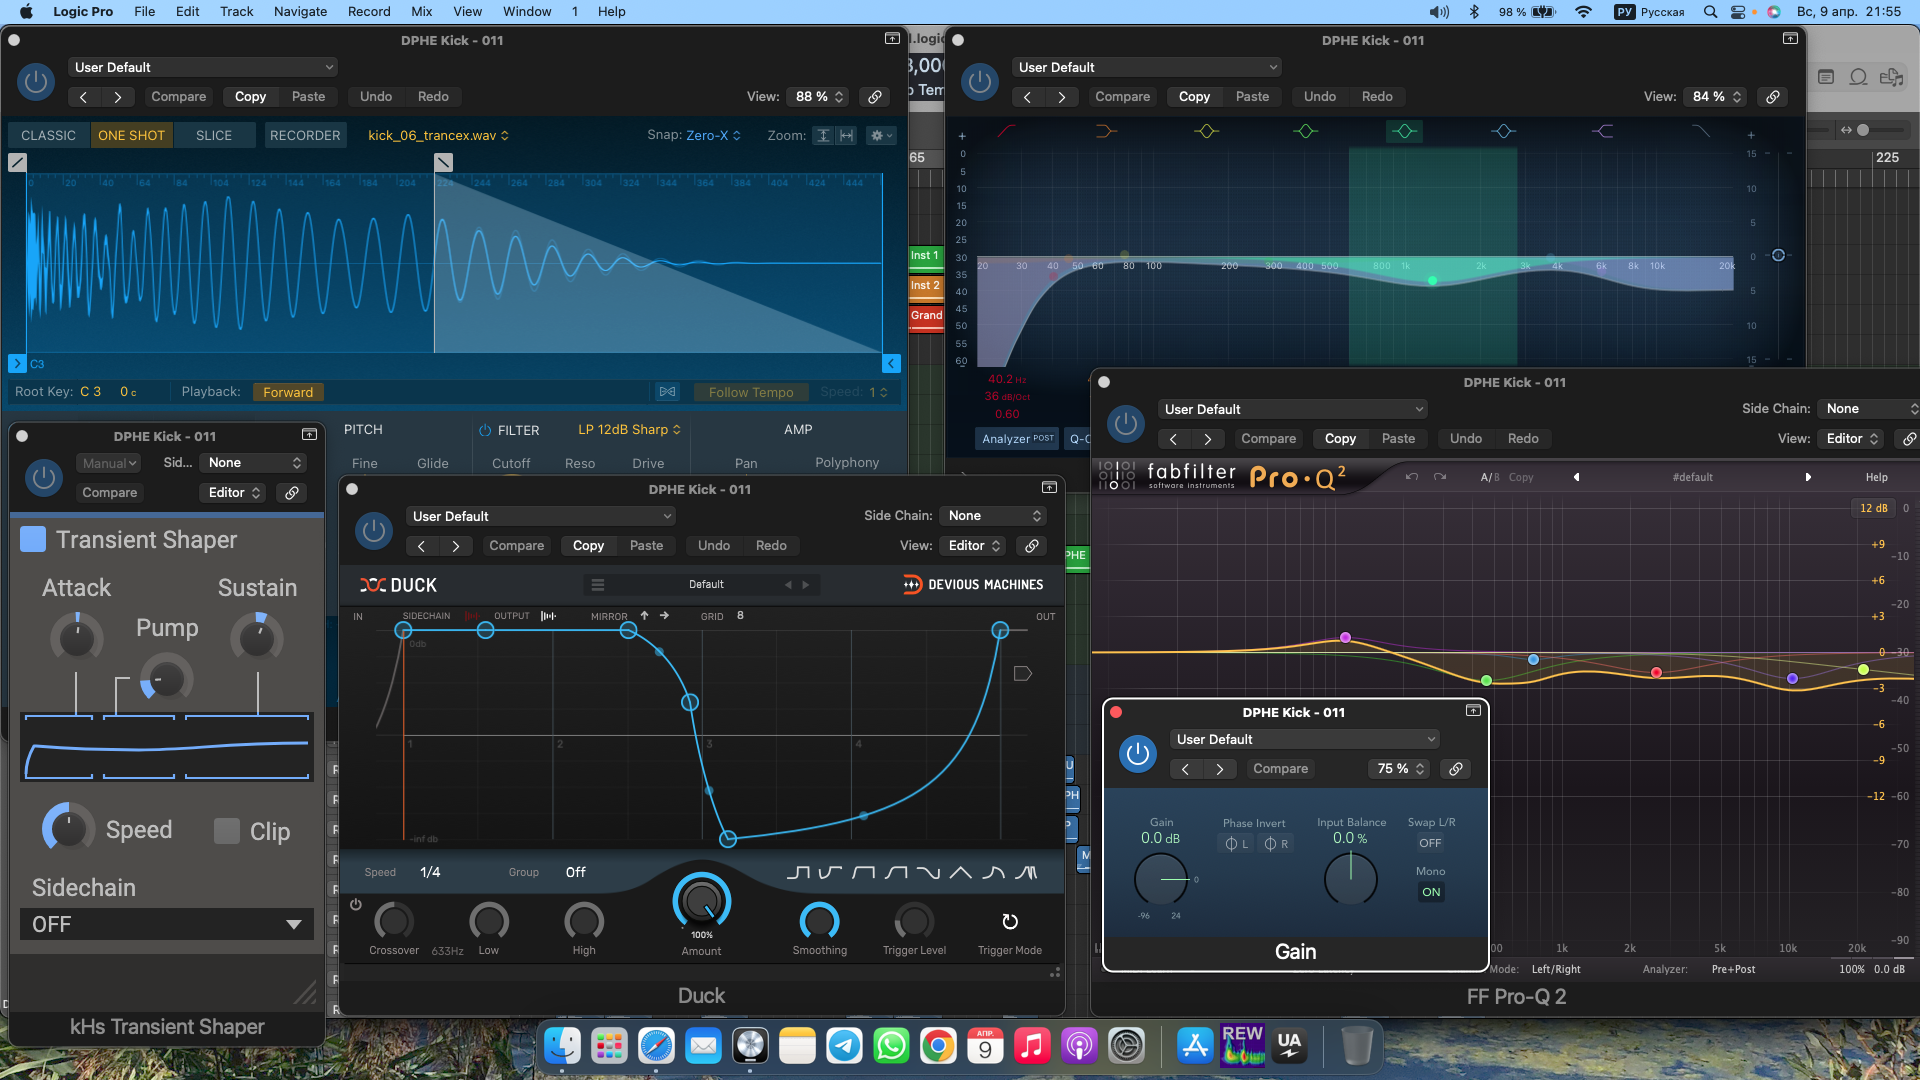The height and width of the screenshot is (1080, 1920).
Task: Click Duck Speed value 1/4
Action: pos(430,873)
